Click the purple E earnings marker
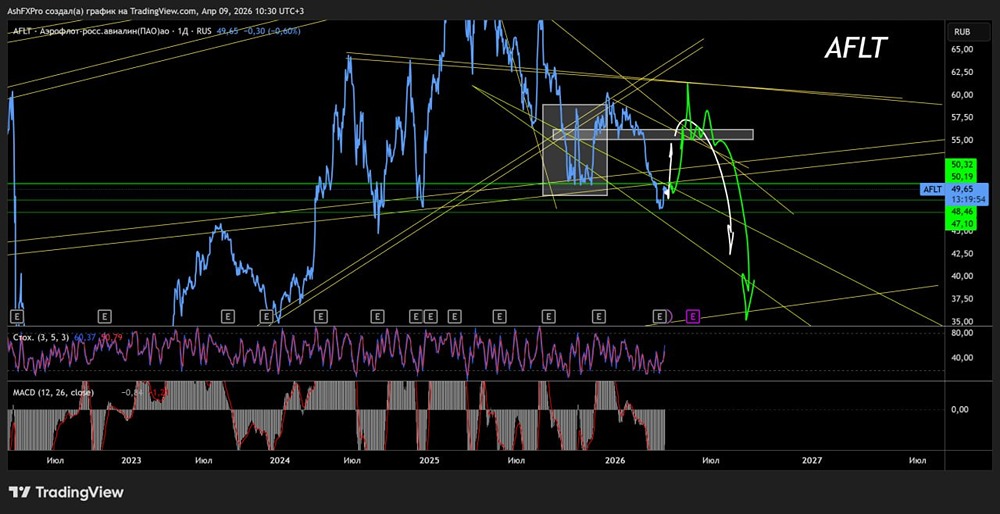 pyautogui.click(x=693, y=315)
